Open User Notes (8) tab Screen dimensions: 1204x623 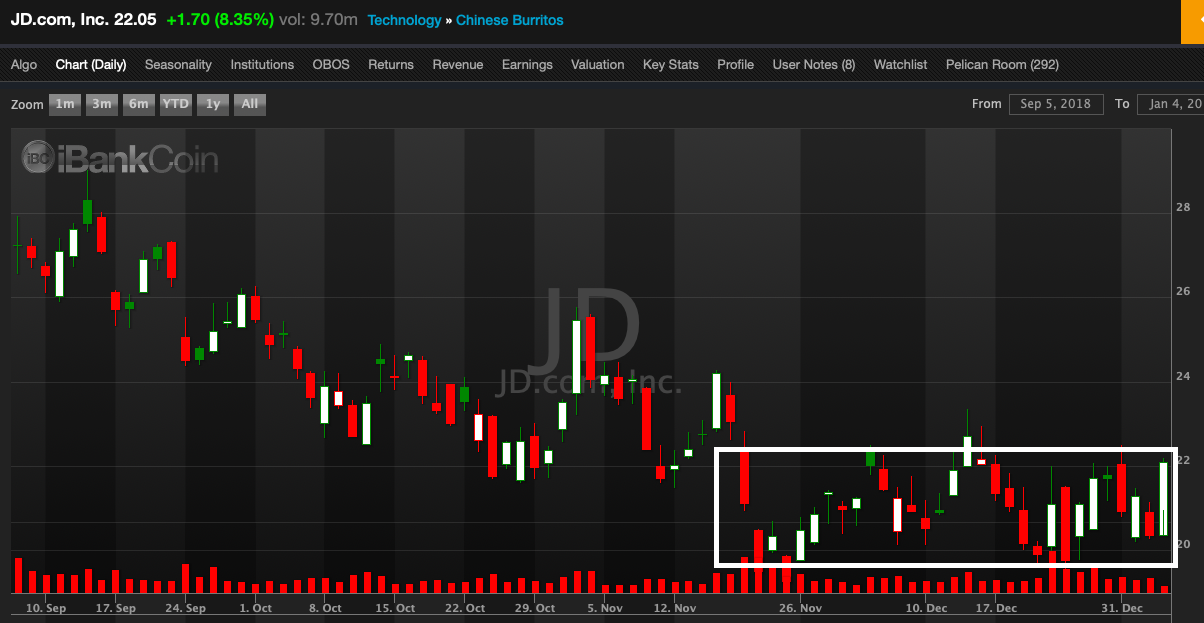[x=814, y=64]
